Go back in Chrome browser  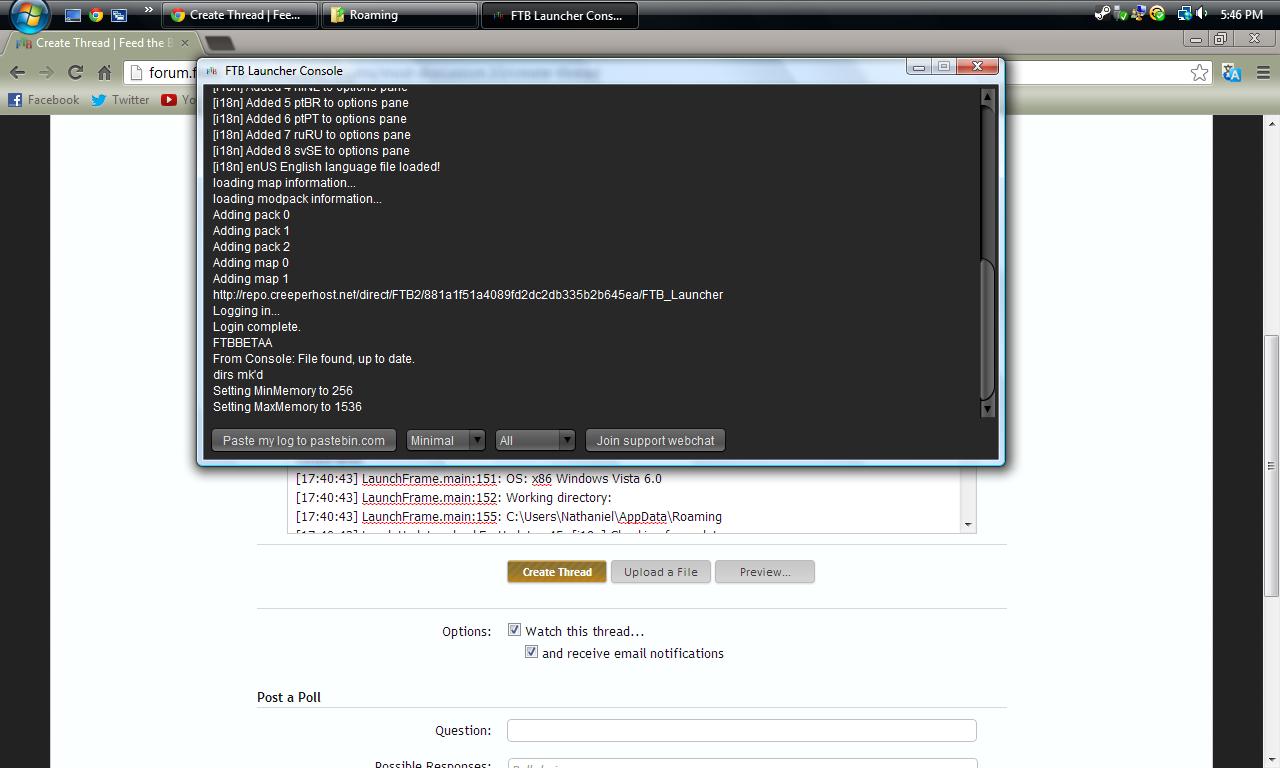point(17,72)
